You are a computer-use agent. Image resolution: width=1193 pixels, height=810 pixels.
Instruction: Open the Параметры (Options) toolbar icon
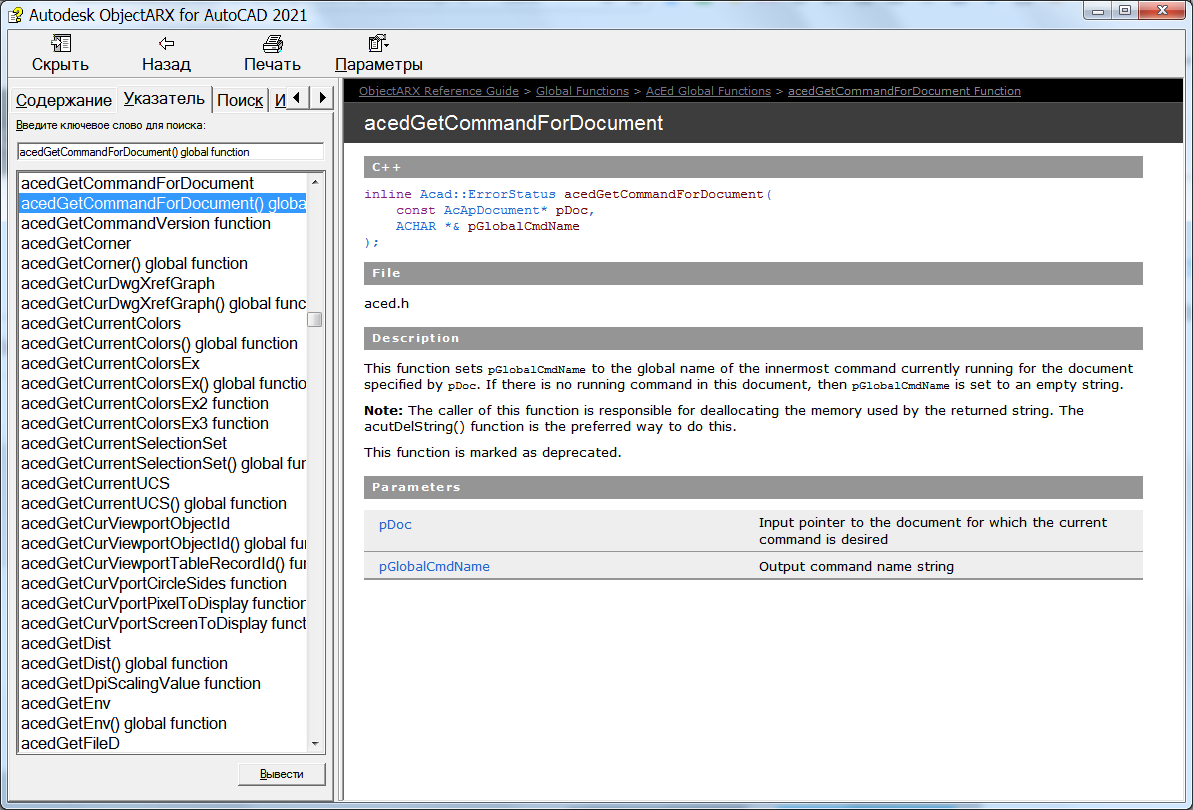[378, 43]
